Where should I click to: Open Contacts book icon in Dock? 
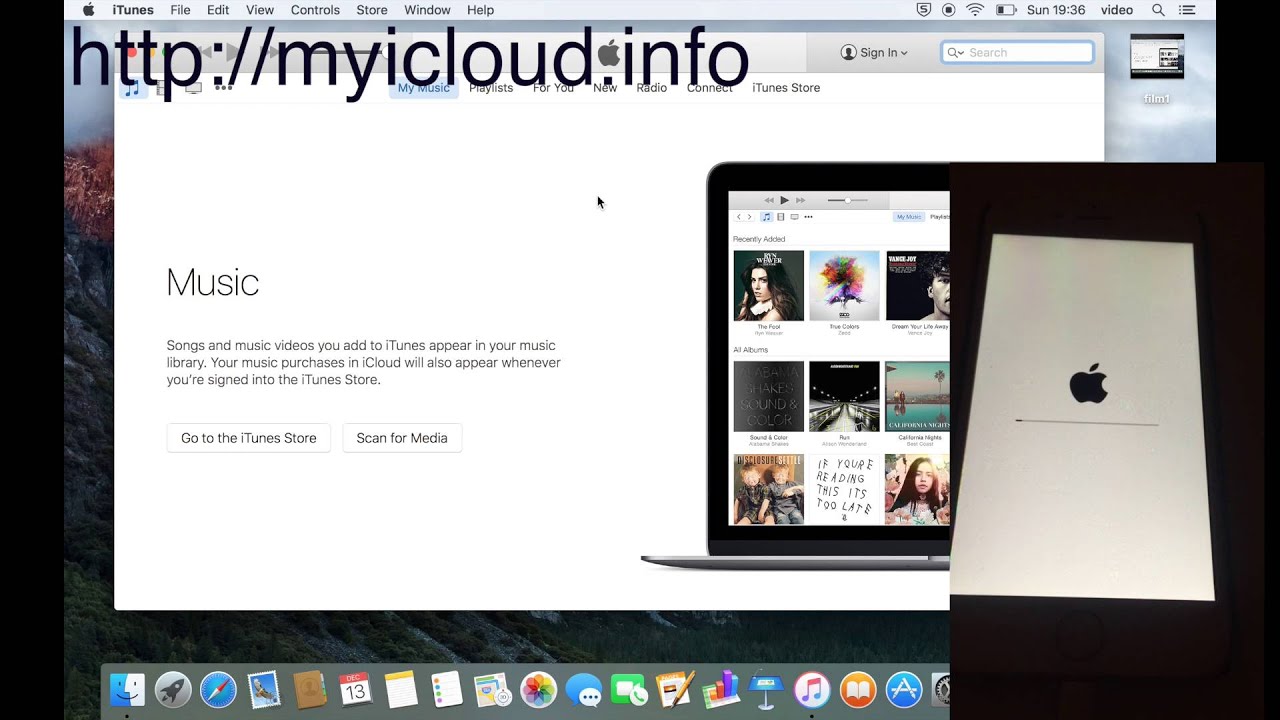click(310, 690)
